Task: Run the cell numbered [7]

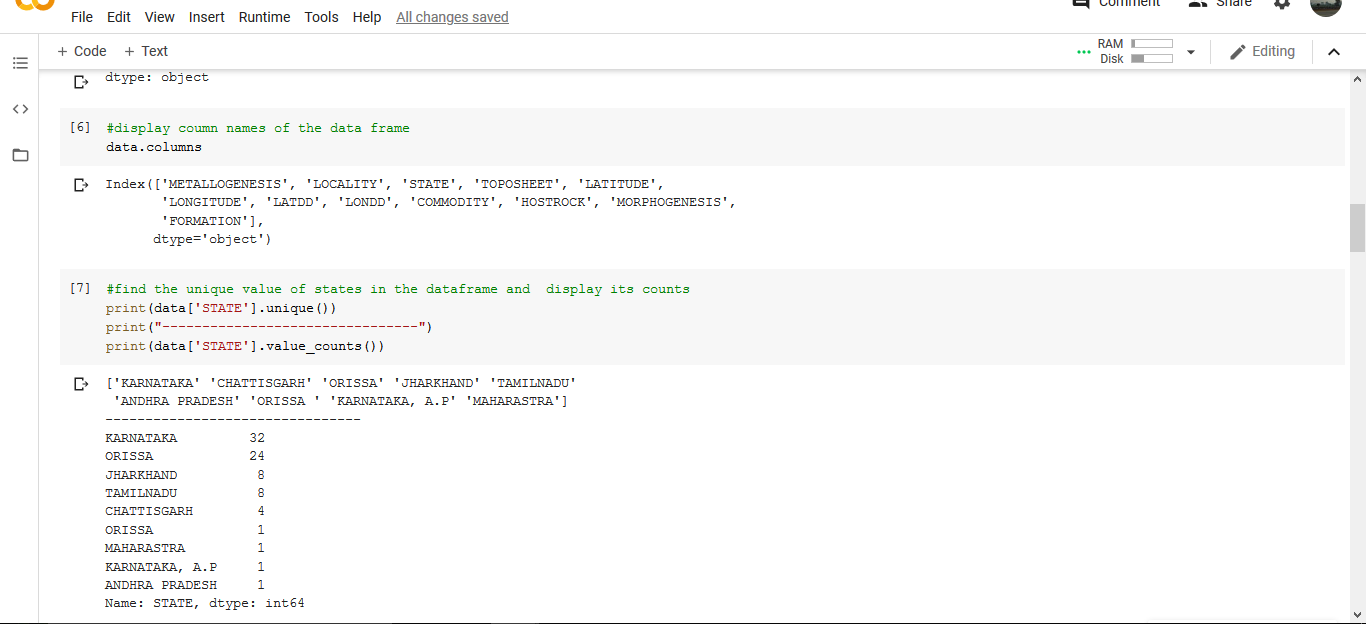Action: coord(79,288)
